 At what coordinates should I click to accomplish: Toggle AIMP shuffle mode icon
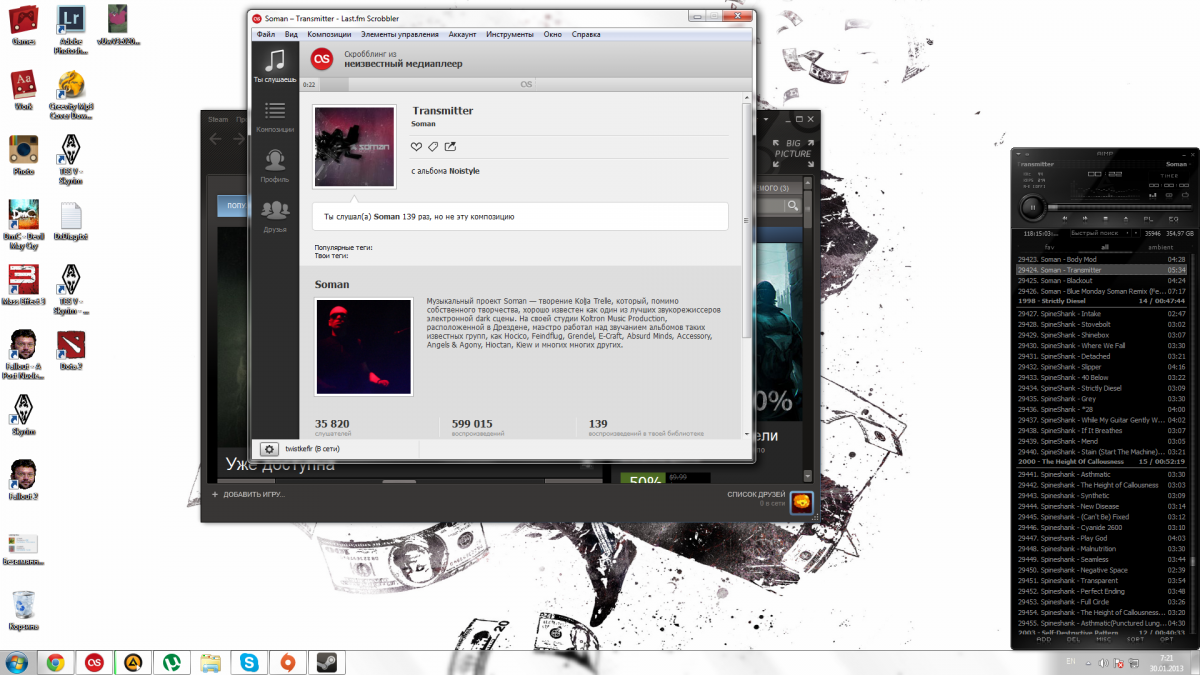pyautogui.click(x=1169, y=195)
